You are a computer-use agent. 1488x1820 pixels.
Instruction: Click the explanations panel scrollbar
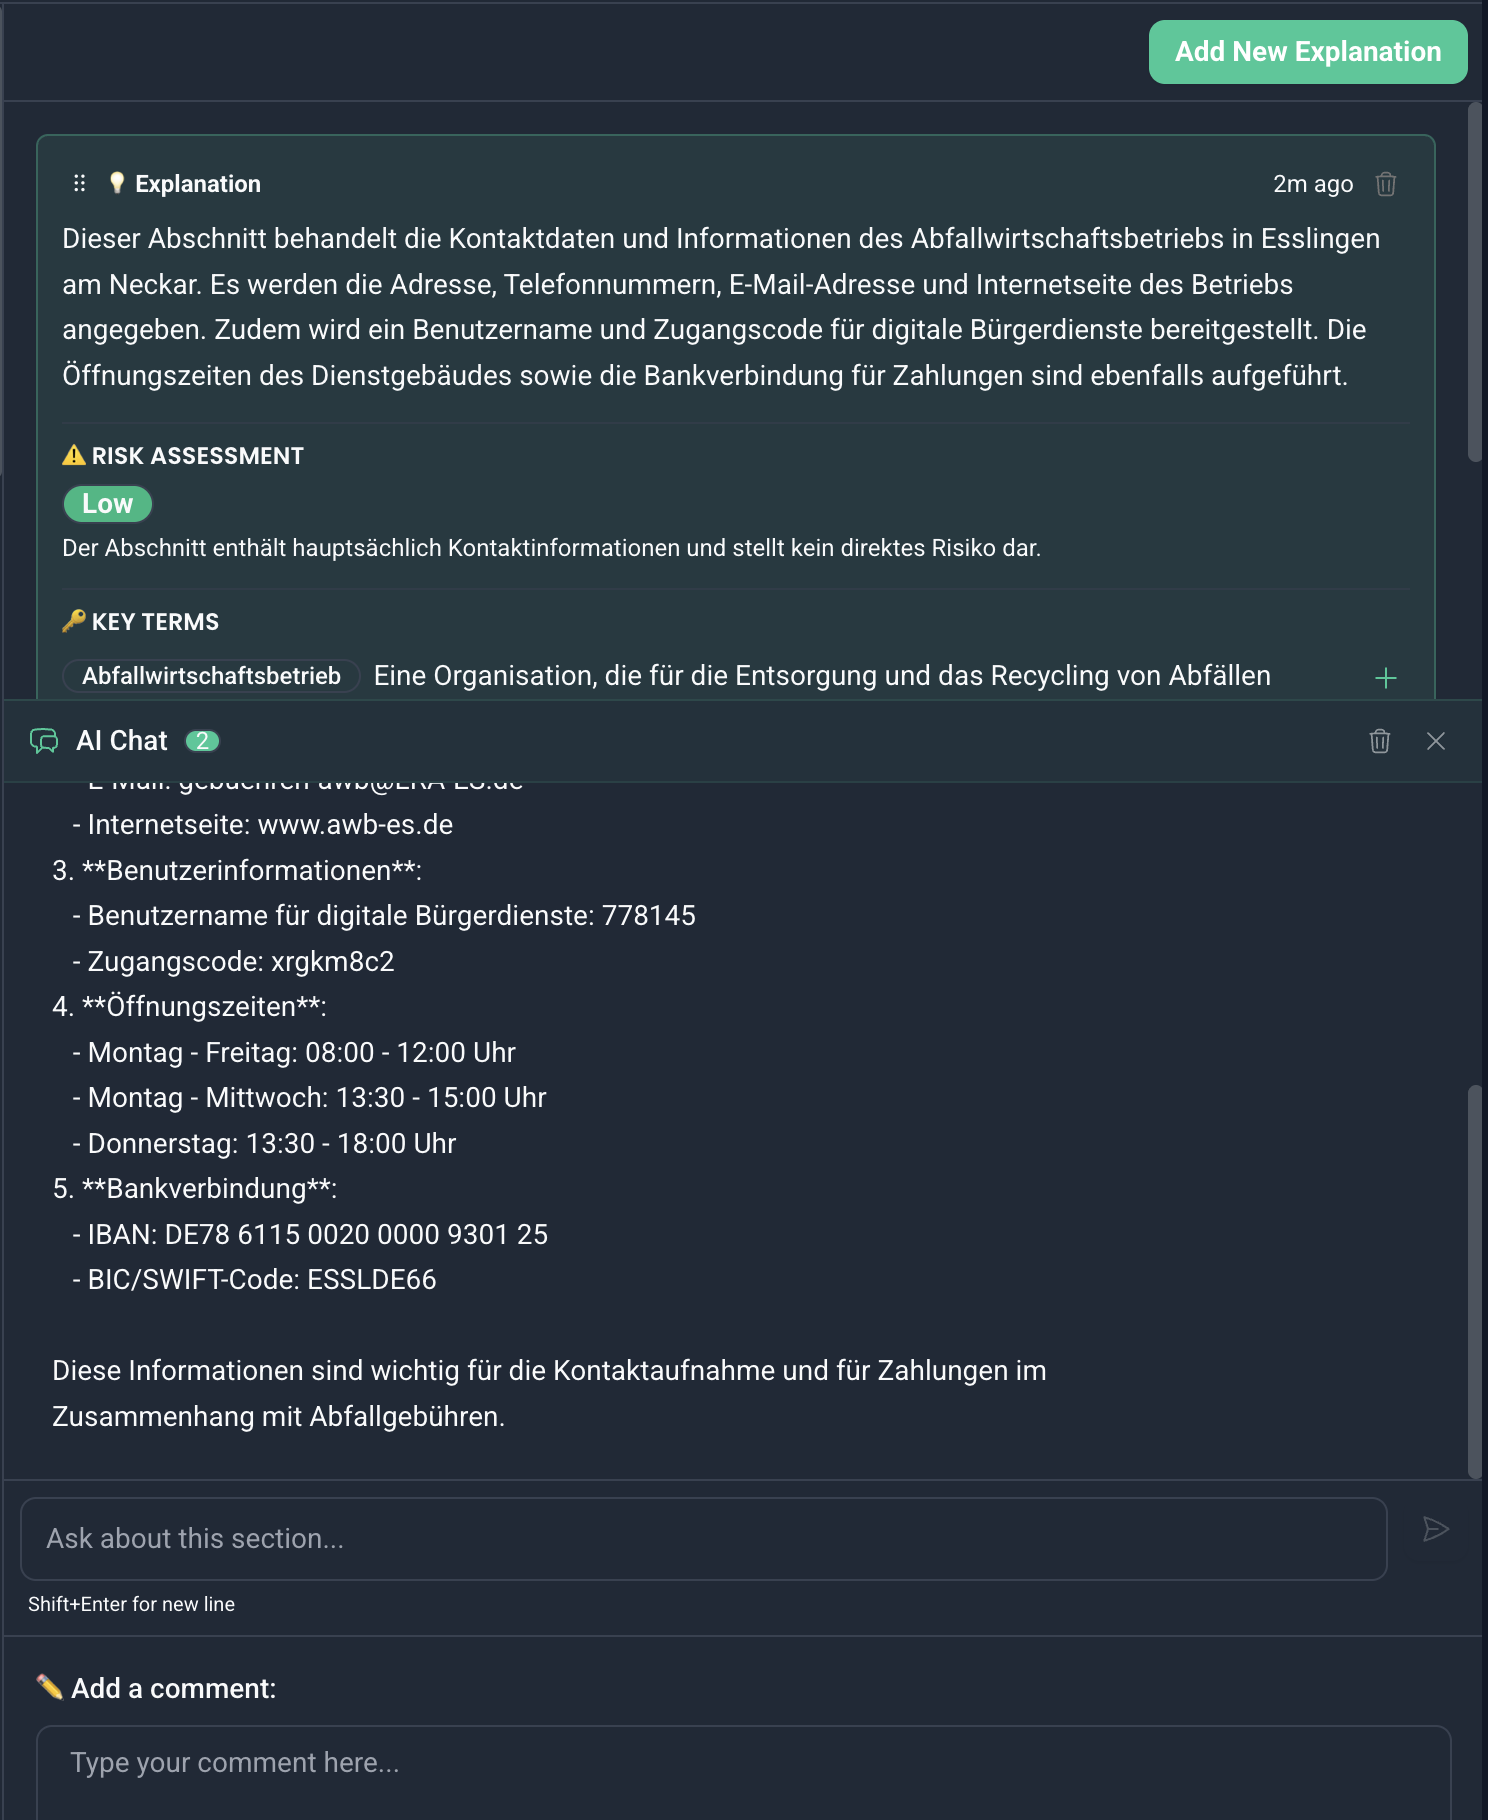pos(1474,282)
